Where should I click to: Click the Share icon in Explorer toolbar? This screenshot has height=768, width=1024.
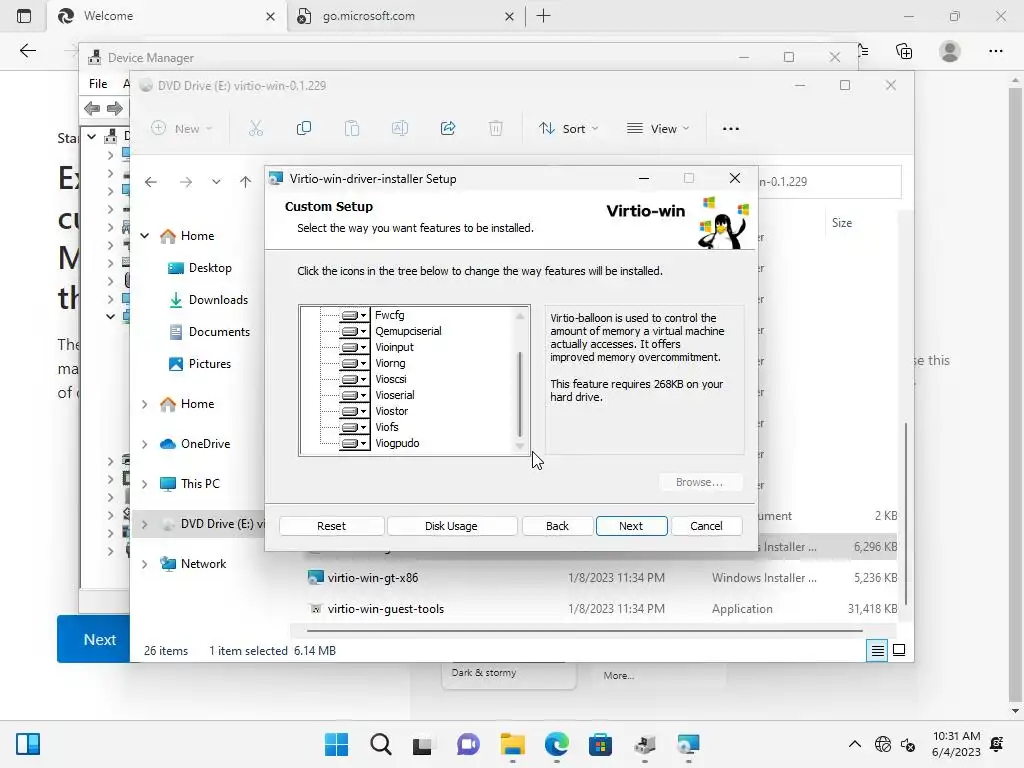[x=448, y=129]
